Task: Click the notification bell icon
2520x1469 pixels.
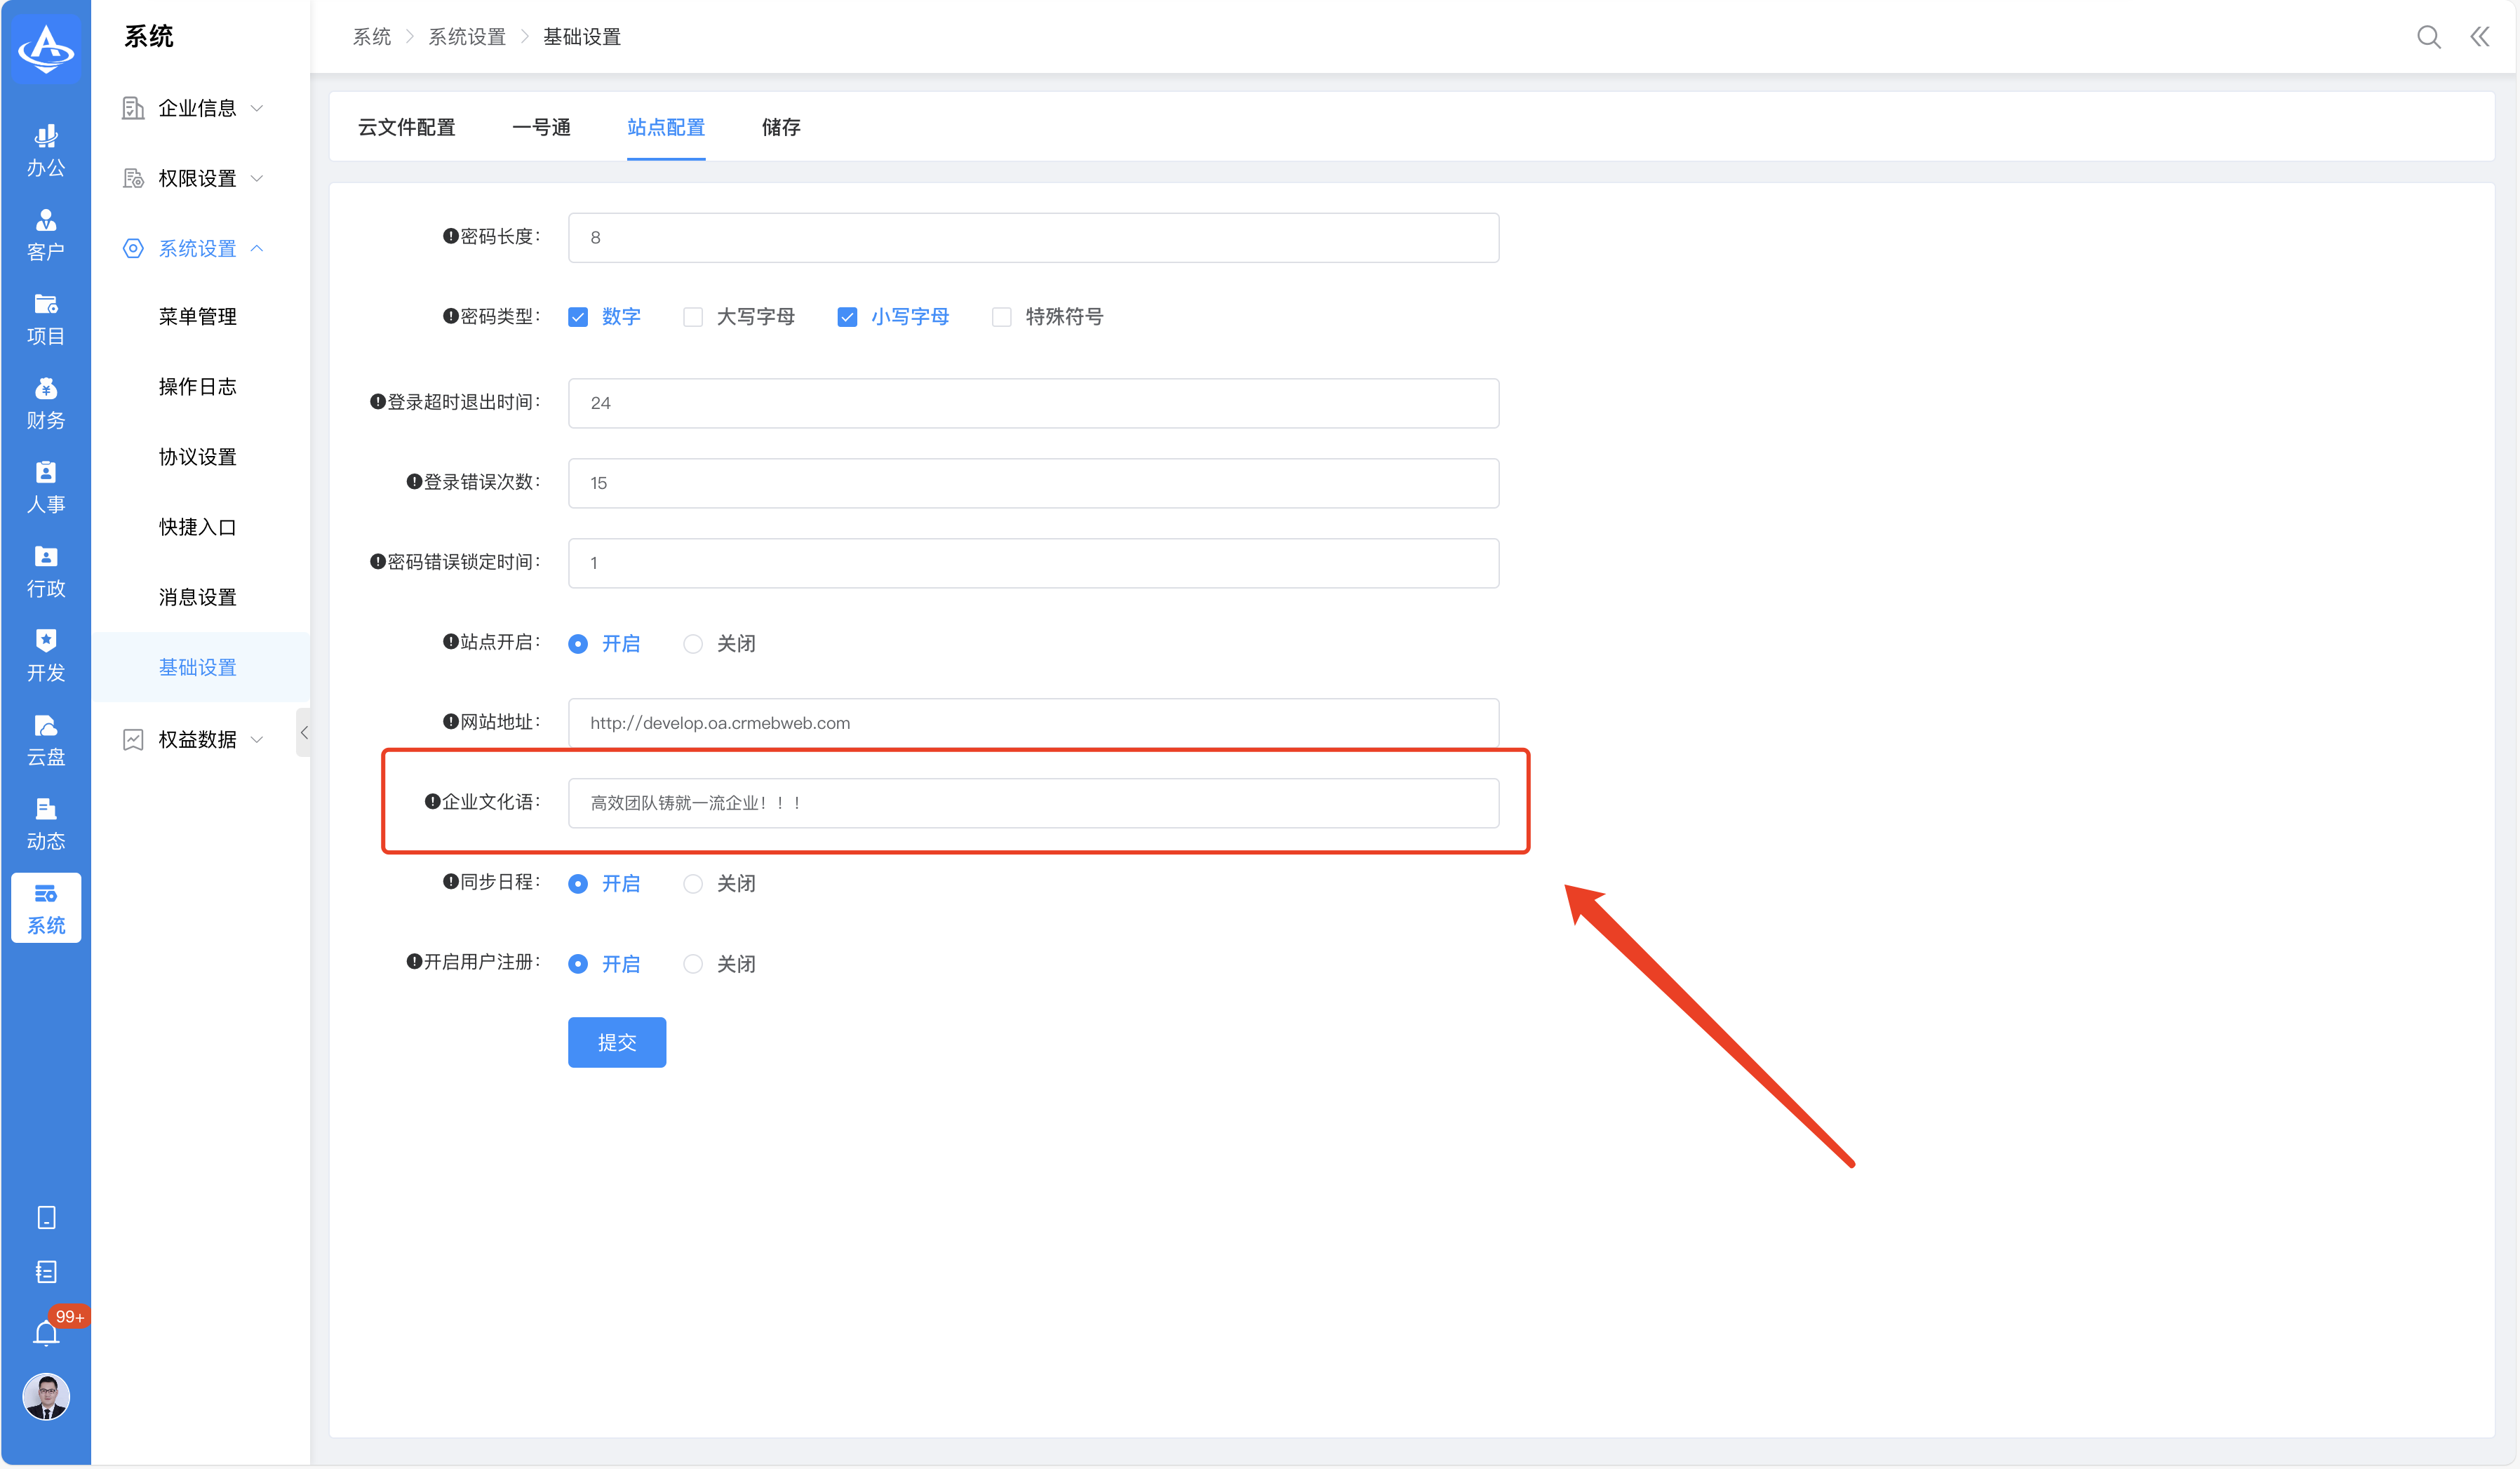Action: coord(46,1333)
